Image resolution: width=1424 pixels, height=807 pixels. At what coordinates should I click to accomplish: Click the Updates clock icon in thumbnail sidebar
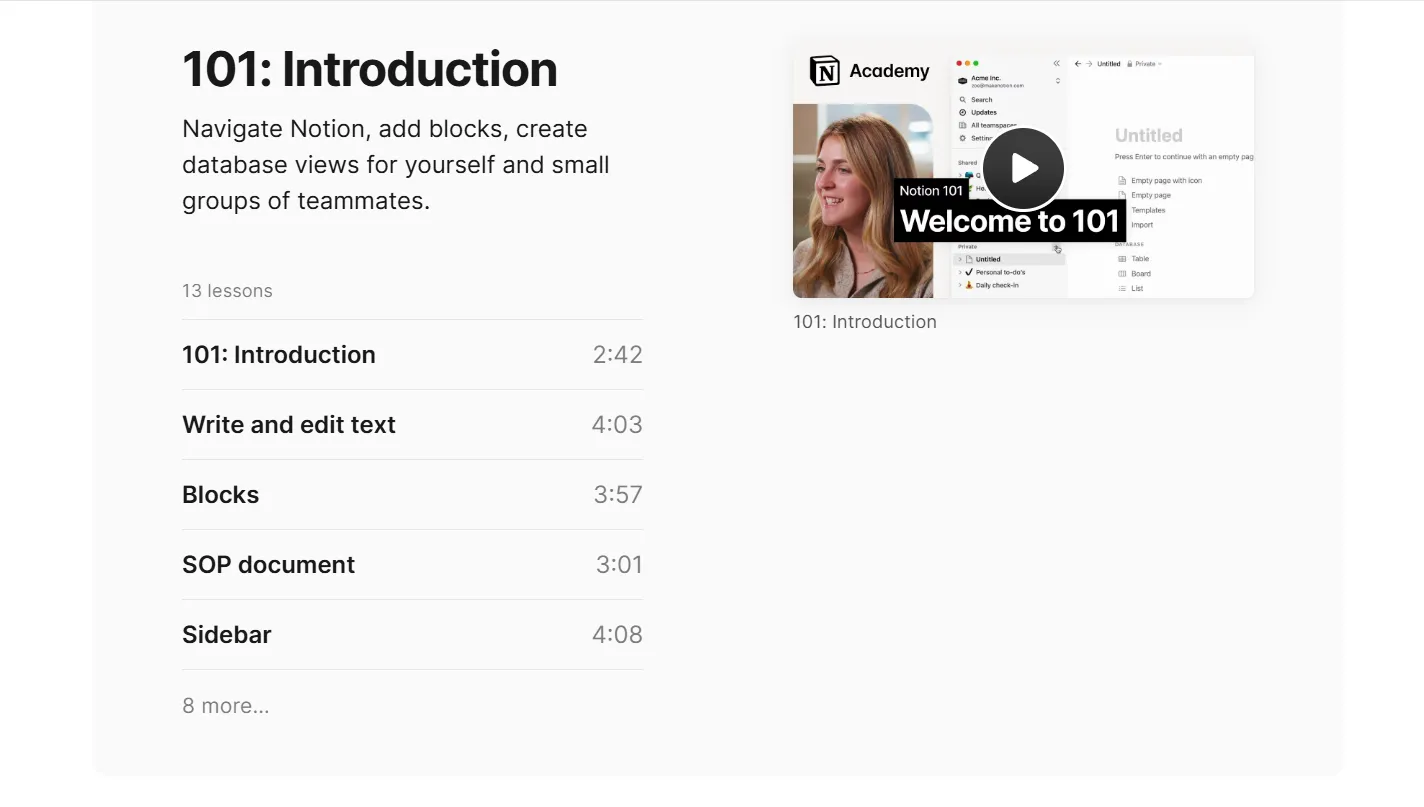click(x=962, y=113)
